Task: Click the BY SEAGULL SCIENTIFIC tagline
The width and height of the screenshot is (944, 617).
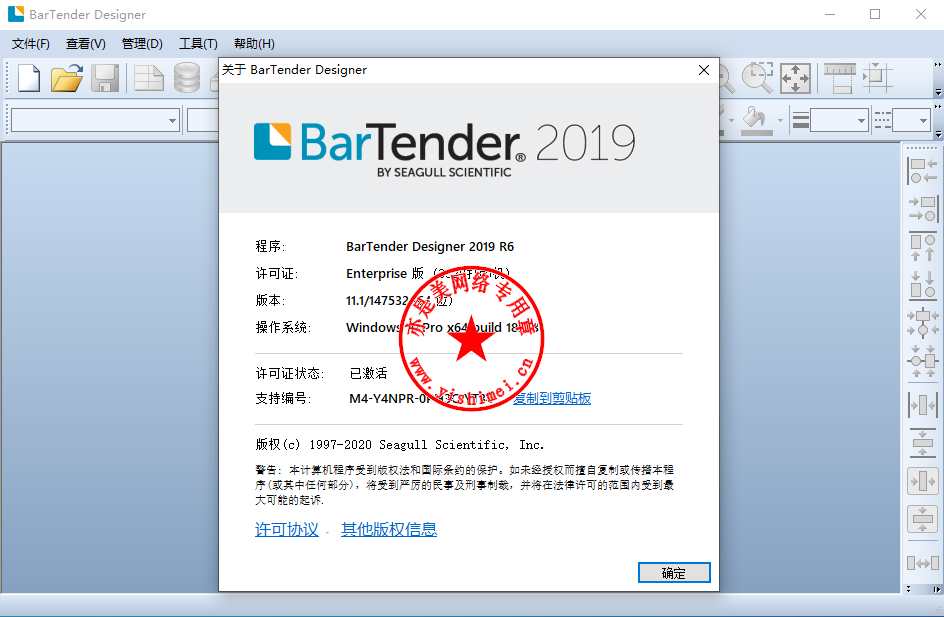Action: (444, 172)
